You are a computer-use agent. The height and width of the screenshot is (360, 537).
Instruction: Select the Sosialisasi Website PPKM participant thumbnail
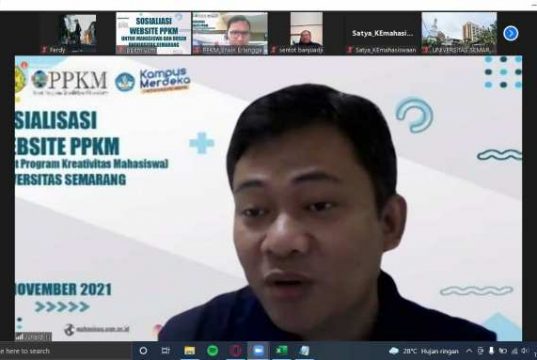153,33
